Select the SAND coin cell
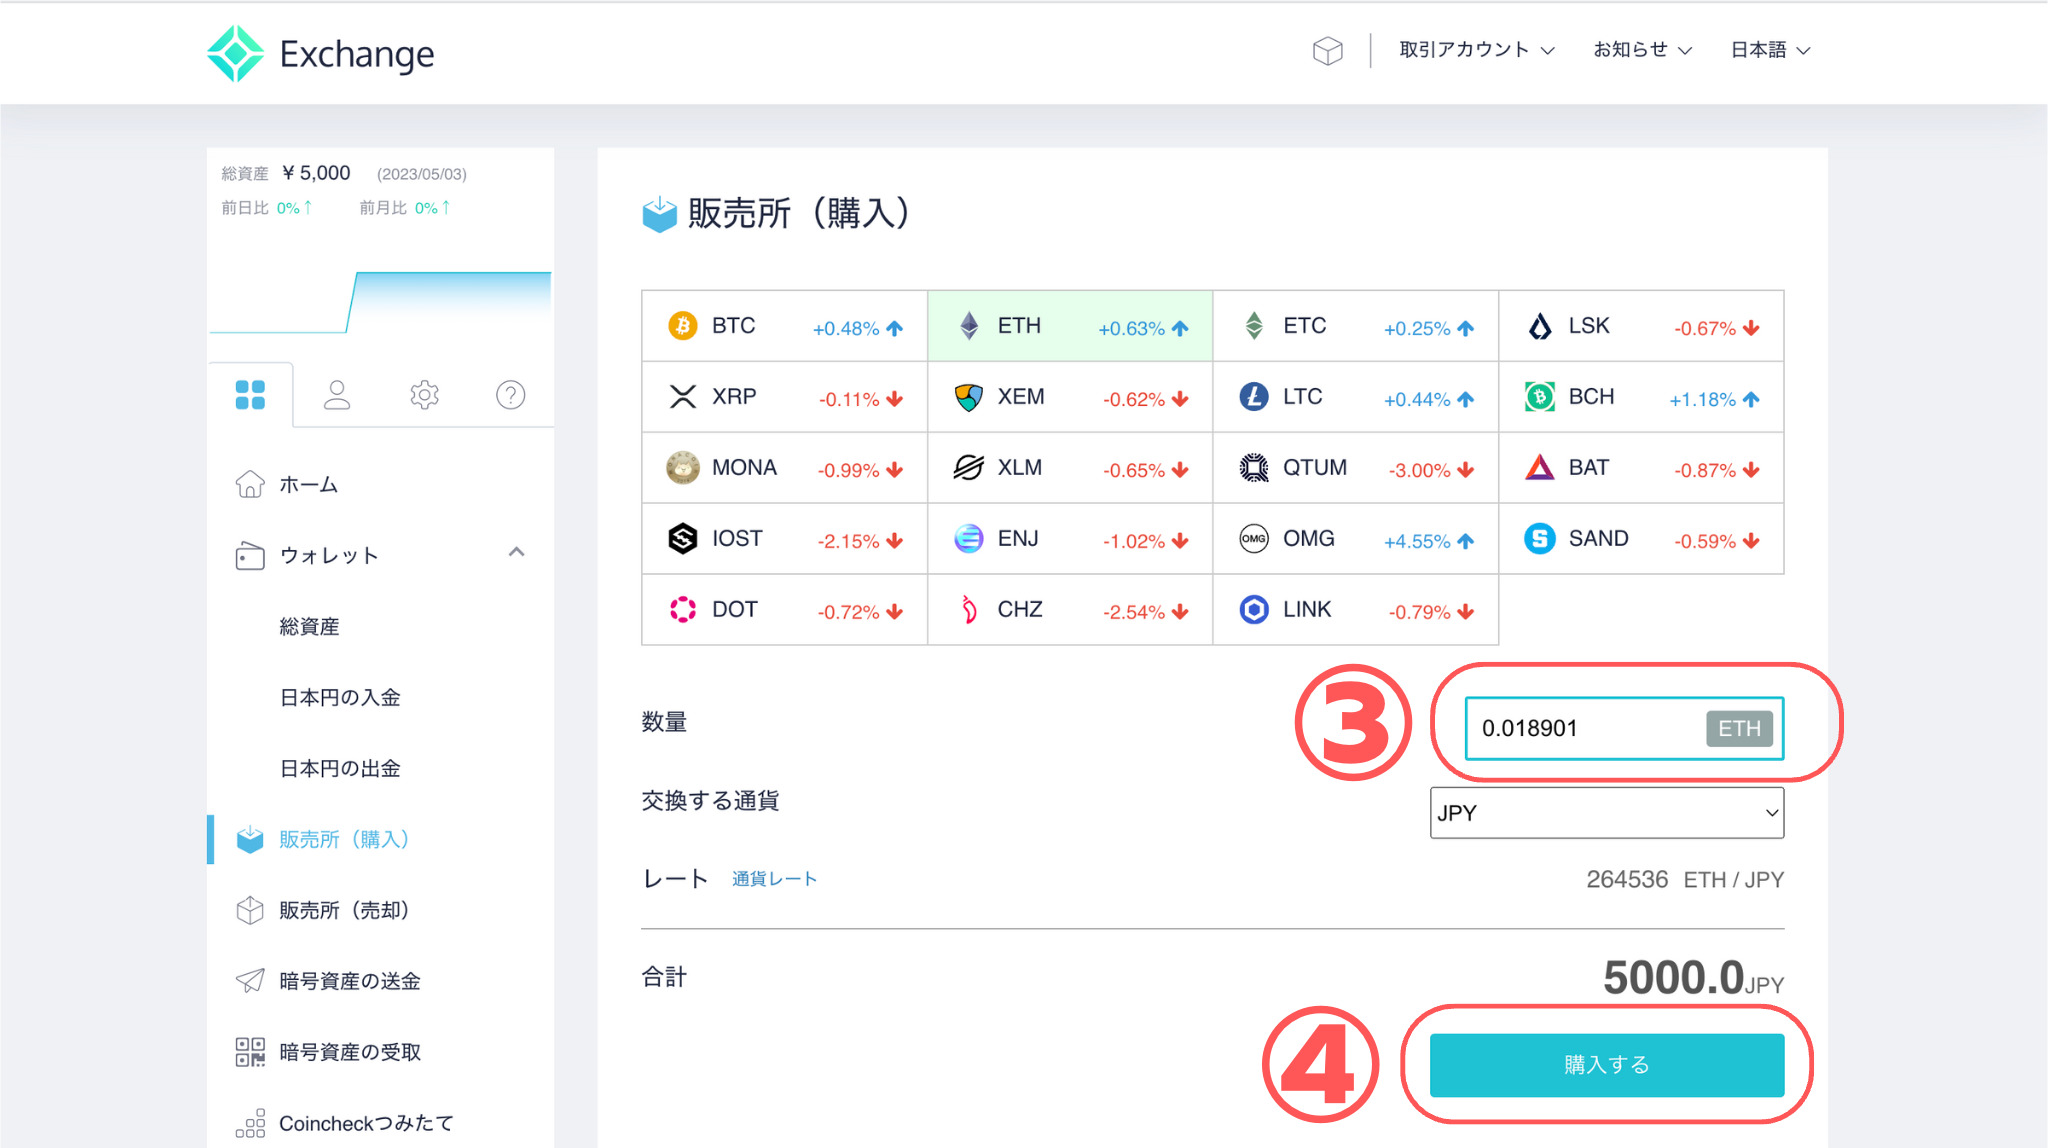 (x=1641, y=539)
